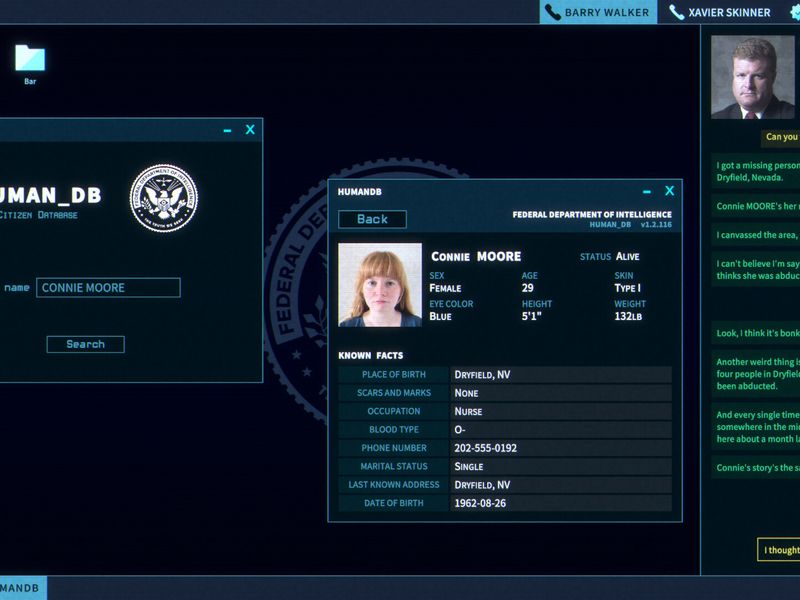Click the Federal Department seal in the search window
This screenshot has height=600, width=800.
[164, 198]
